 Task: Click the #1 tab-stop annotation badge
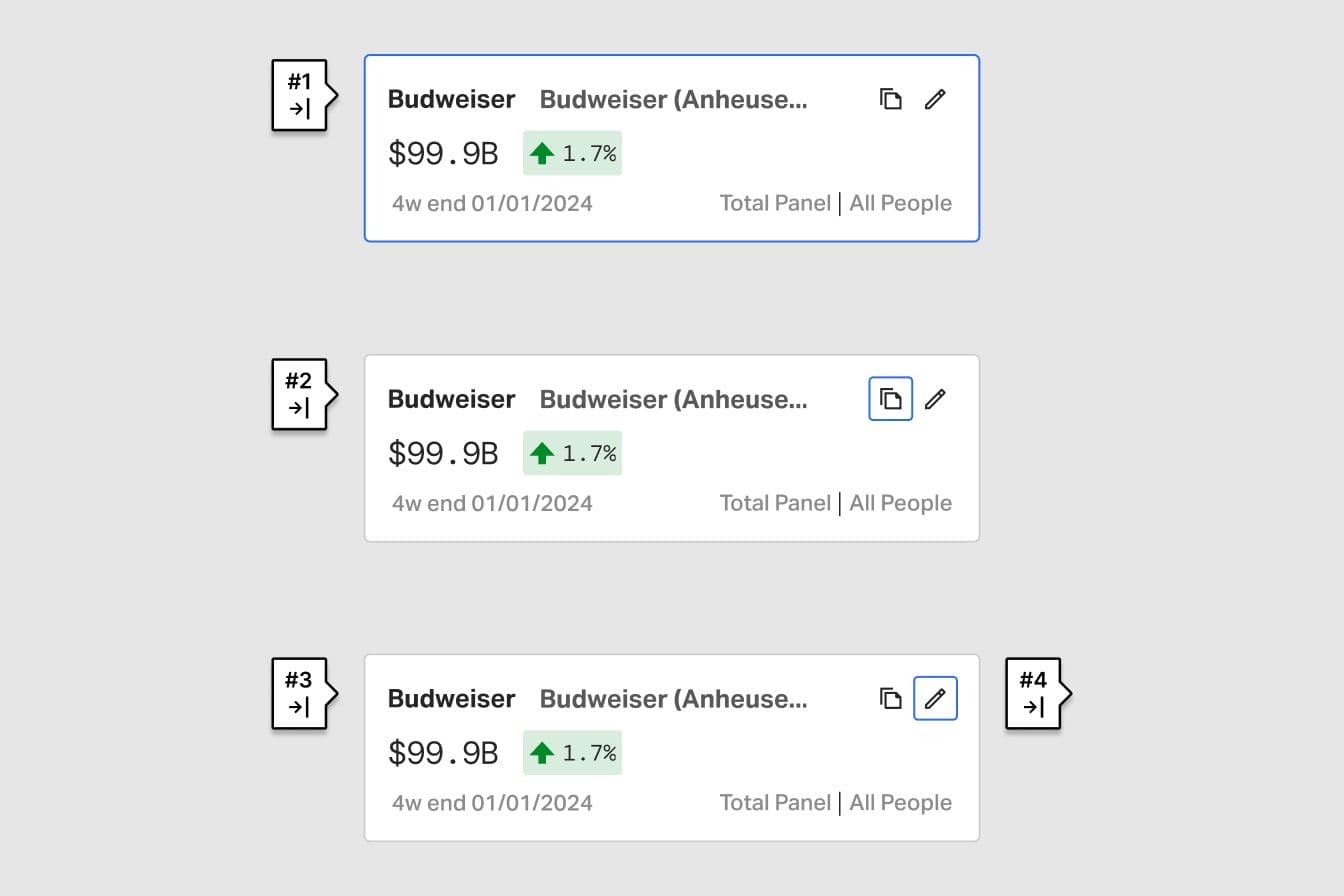(x=300, y=95)
